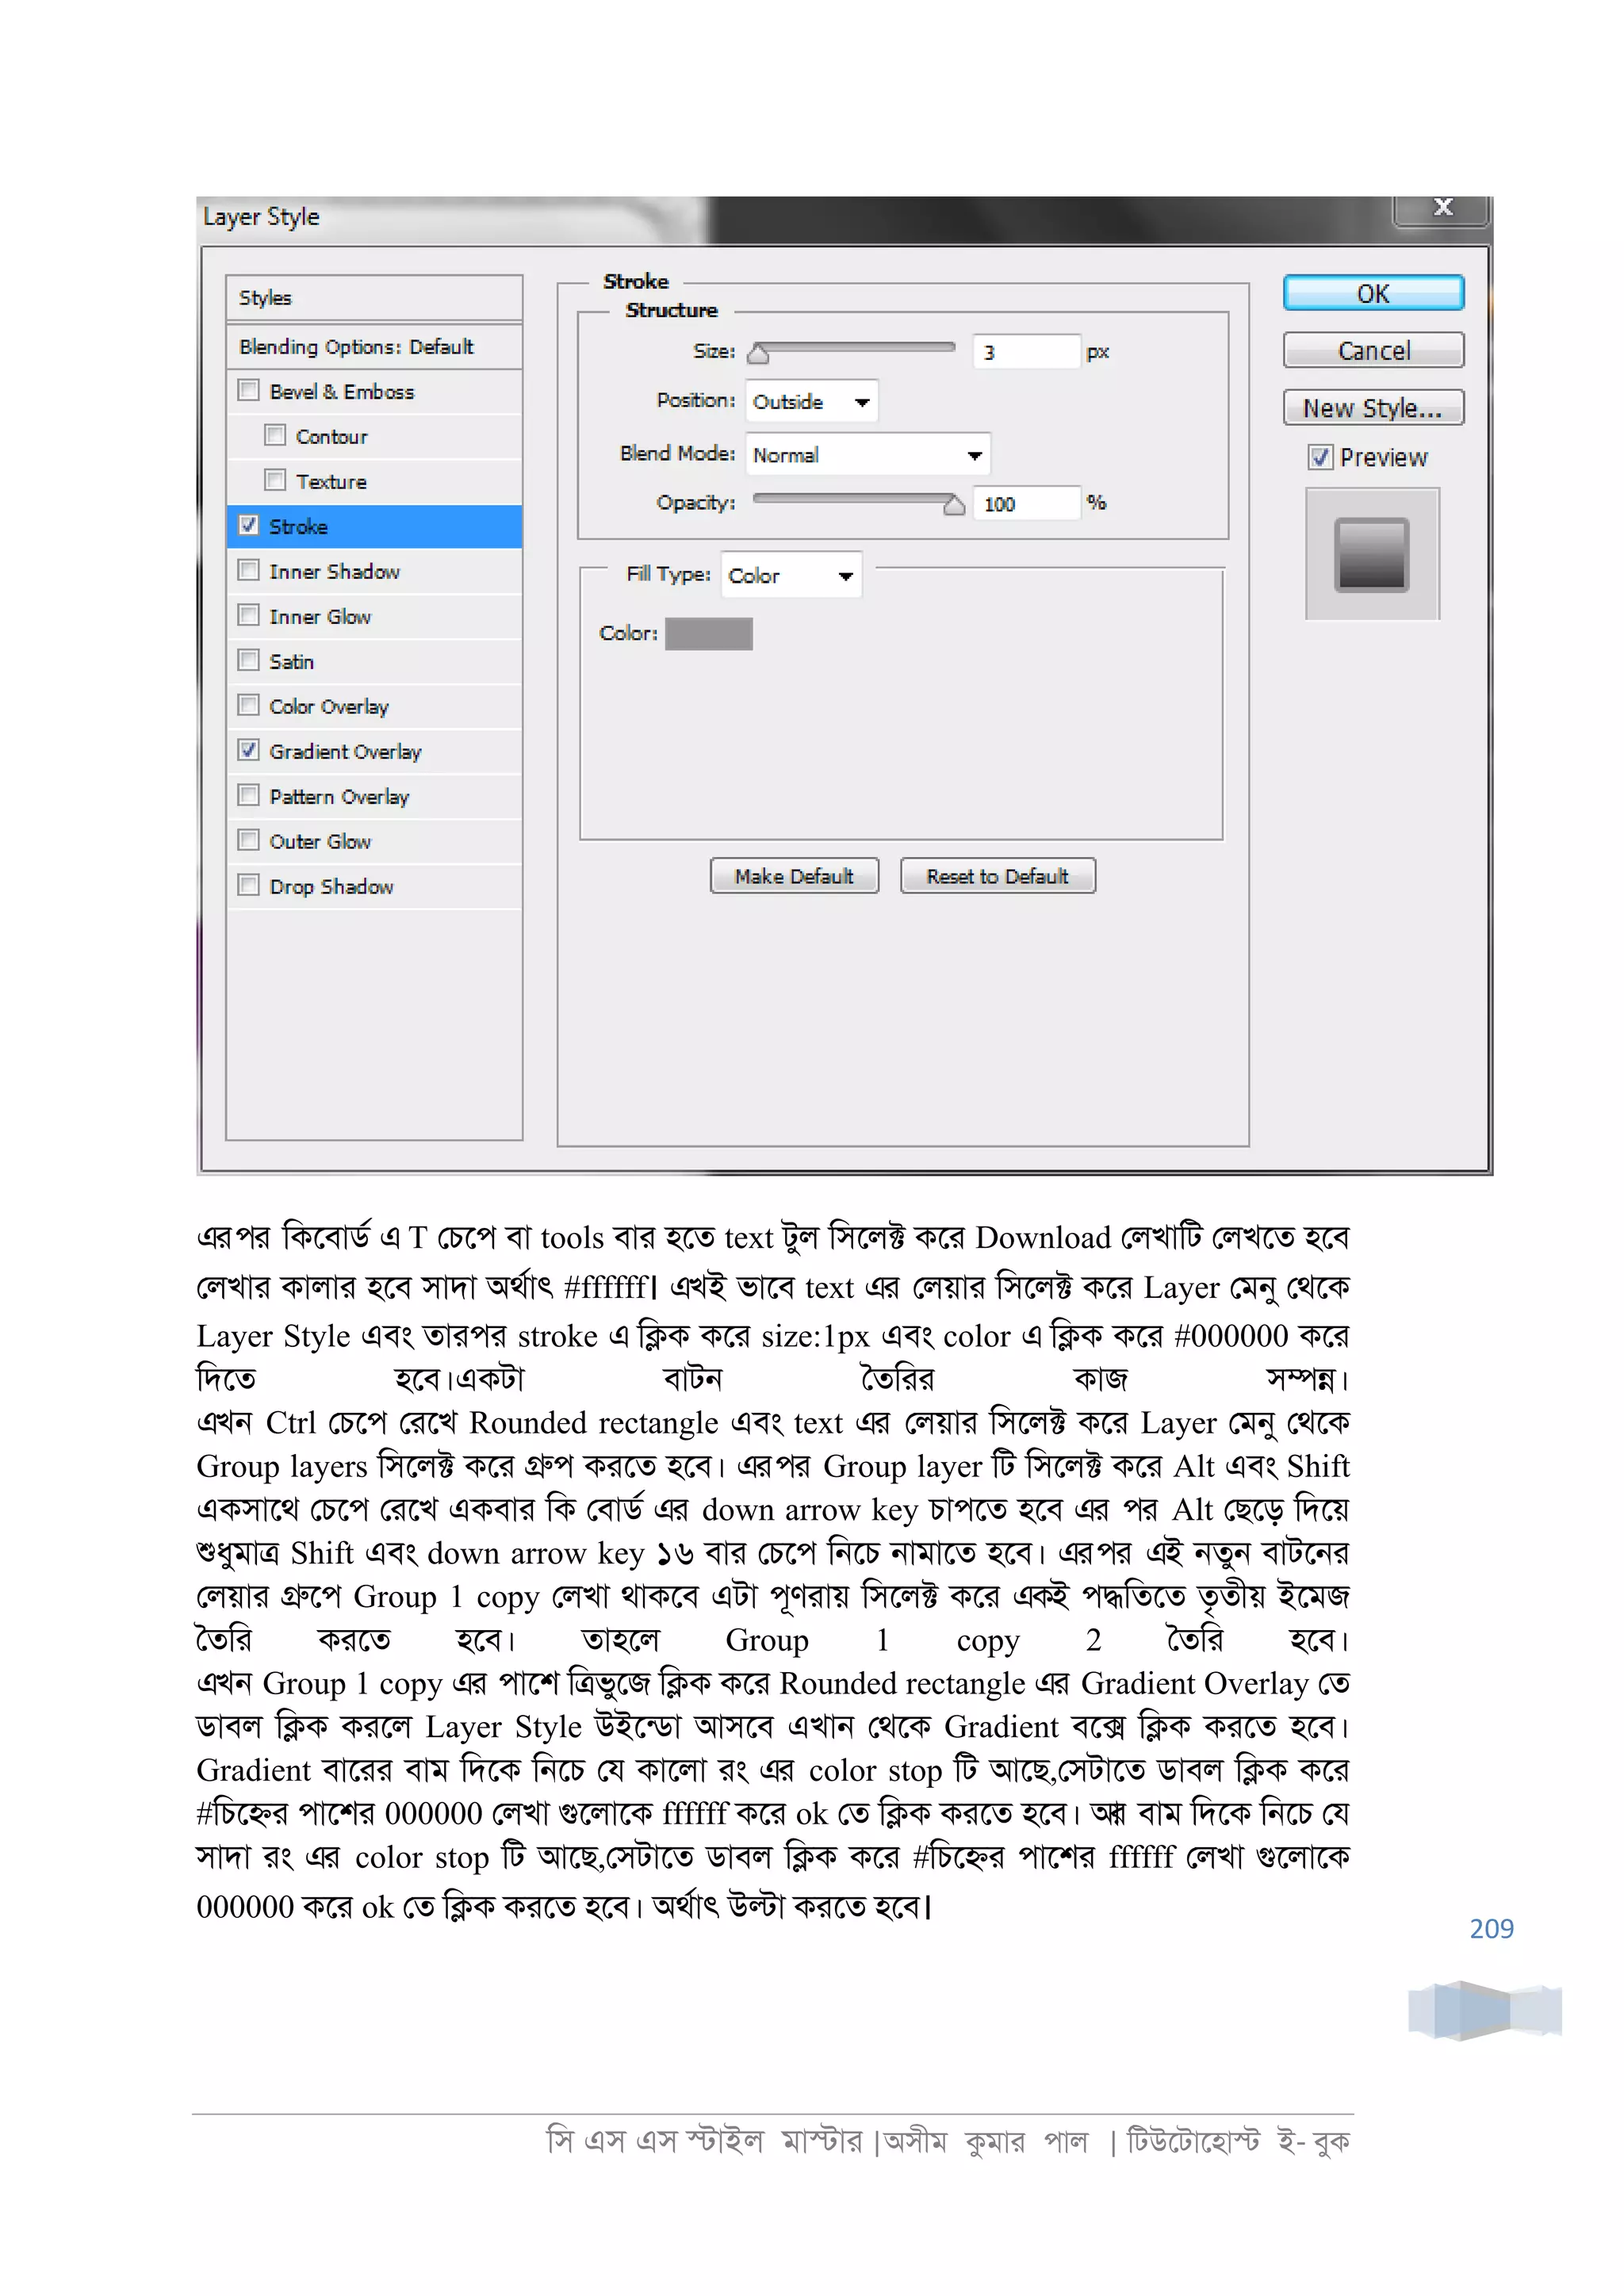The height and width of the screenshot is (2296, 1624).
Task: Open the Gradient Overlay settings label
Action: [345, 752]
